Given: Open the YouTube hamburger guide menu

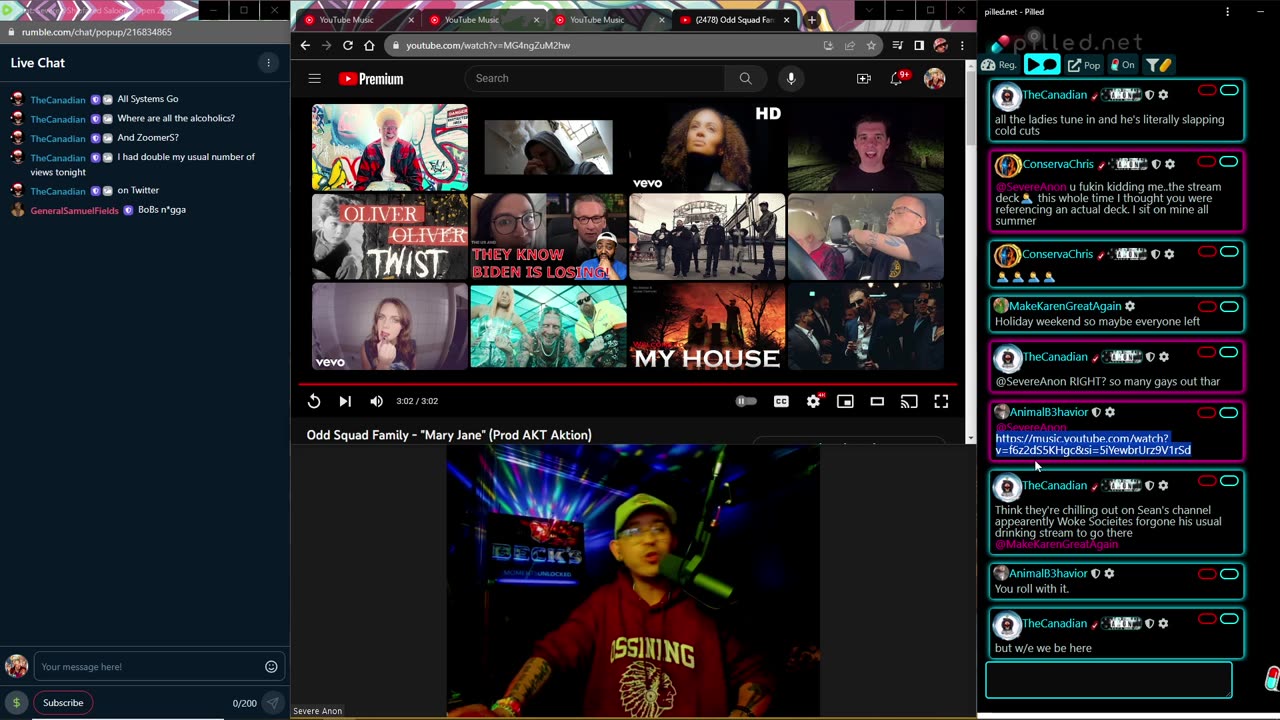Looking at the screenshot, I should [x=314, y=78].
